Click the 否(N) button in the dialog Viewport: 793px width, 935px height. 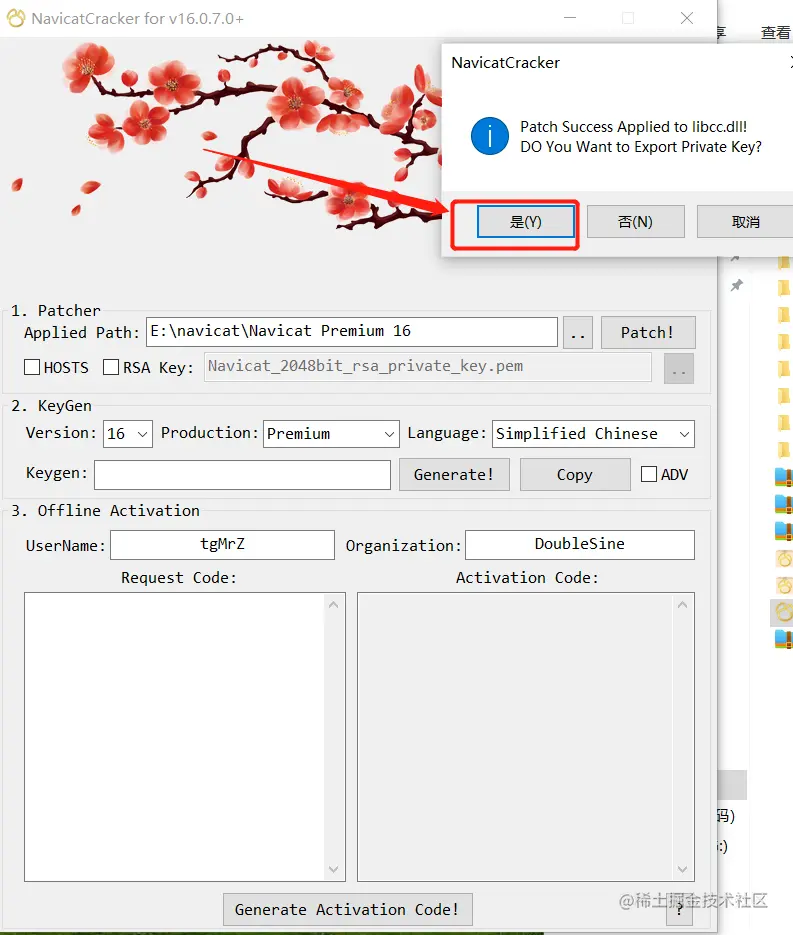(636, 222)
